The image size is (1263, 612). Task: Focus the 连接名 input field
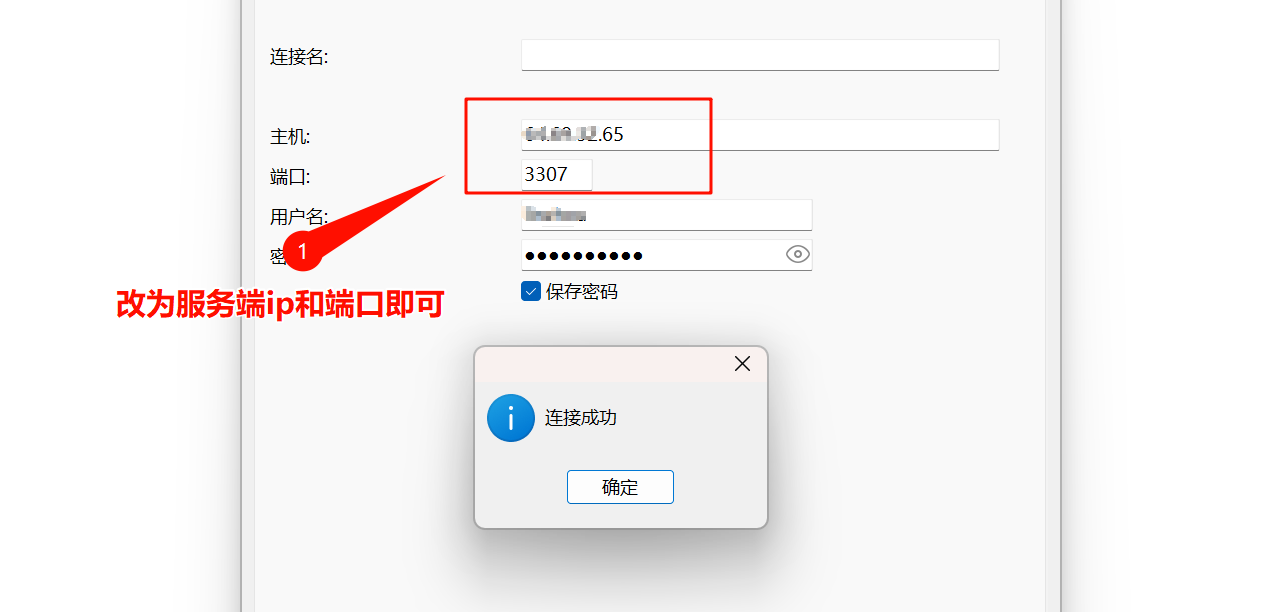point(760,55)
